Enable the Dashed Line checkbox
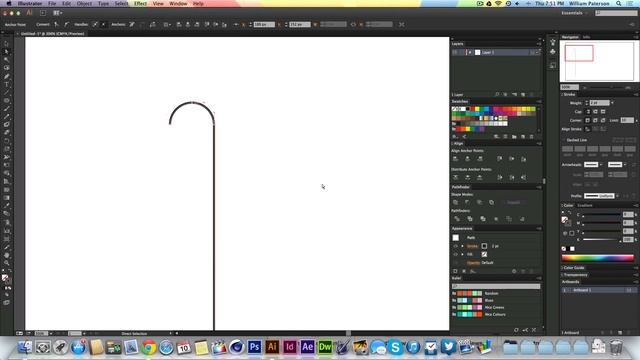Image resolution: width=640 pixels, height=360 pixels. tap(564, 140)
